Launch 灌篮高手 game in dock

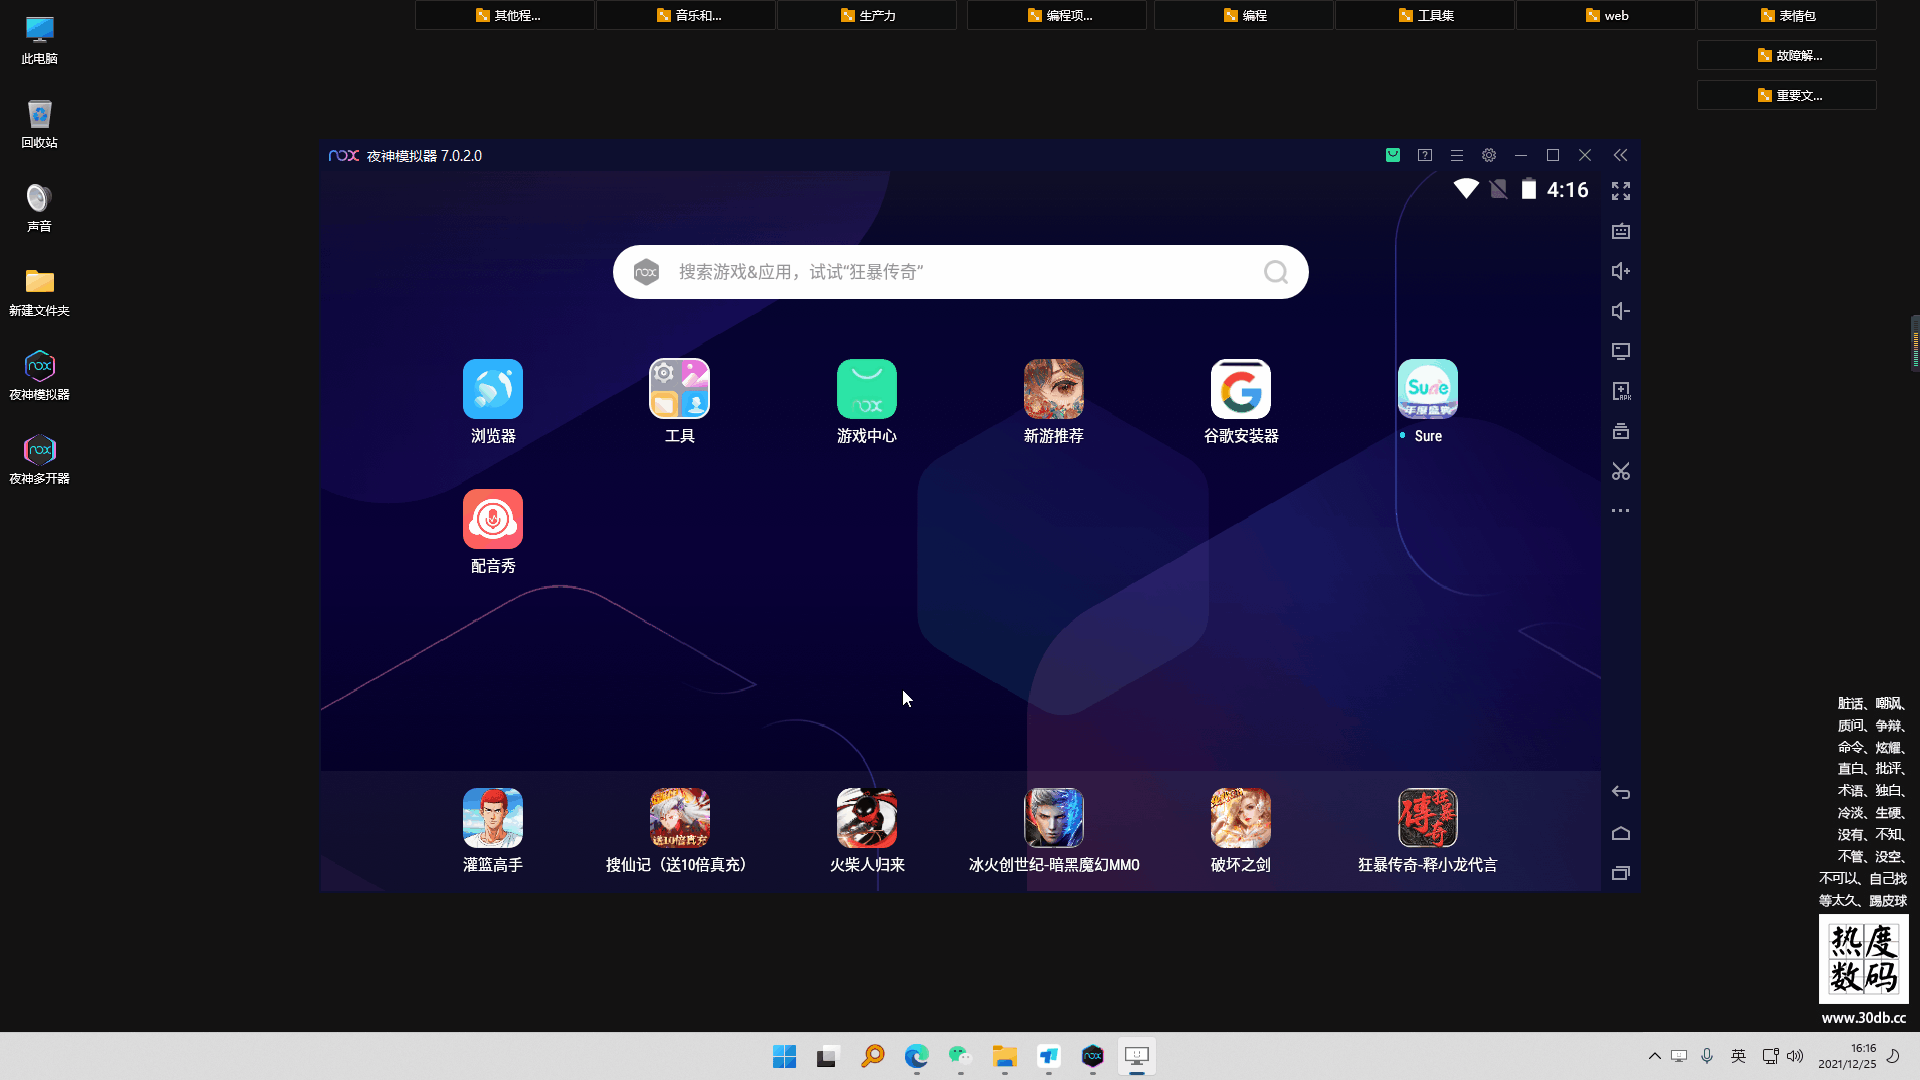492,818
